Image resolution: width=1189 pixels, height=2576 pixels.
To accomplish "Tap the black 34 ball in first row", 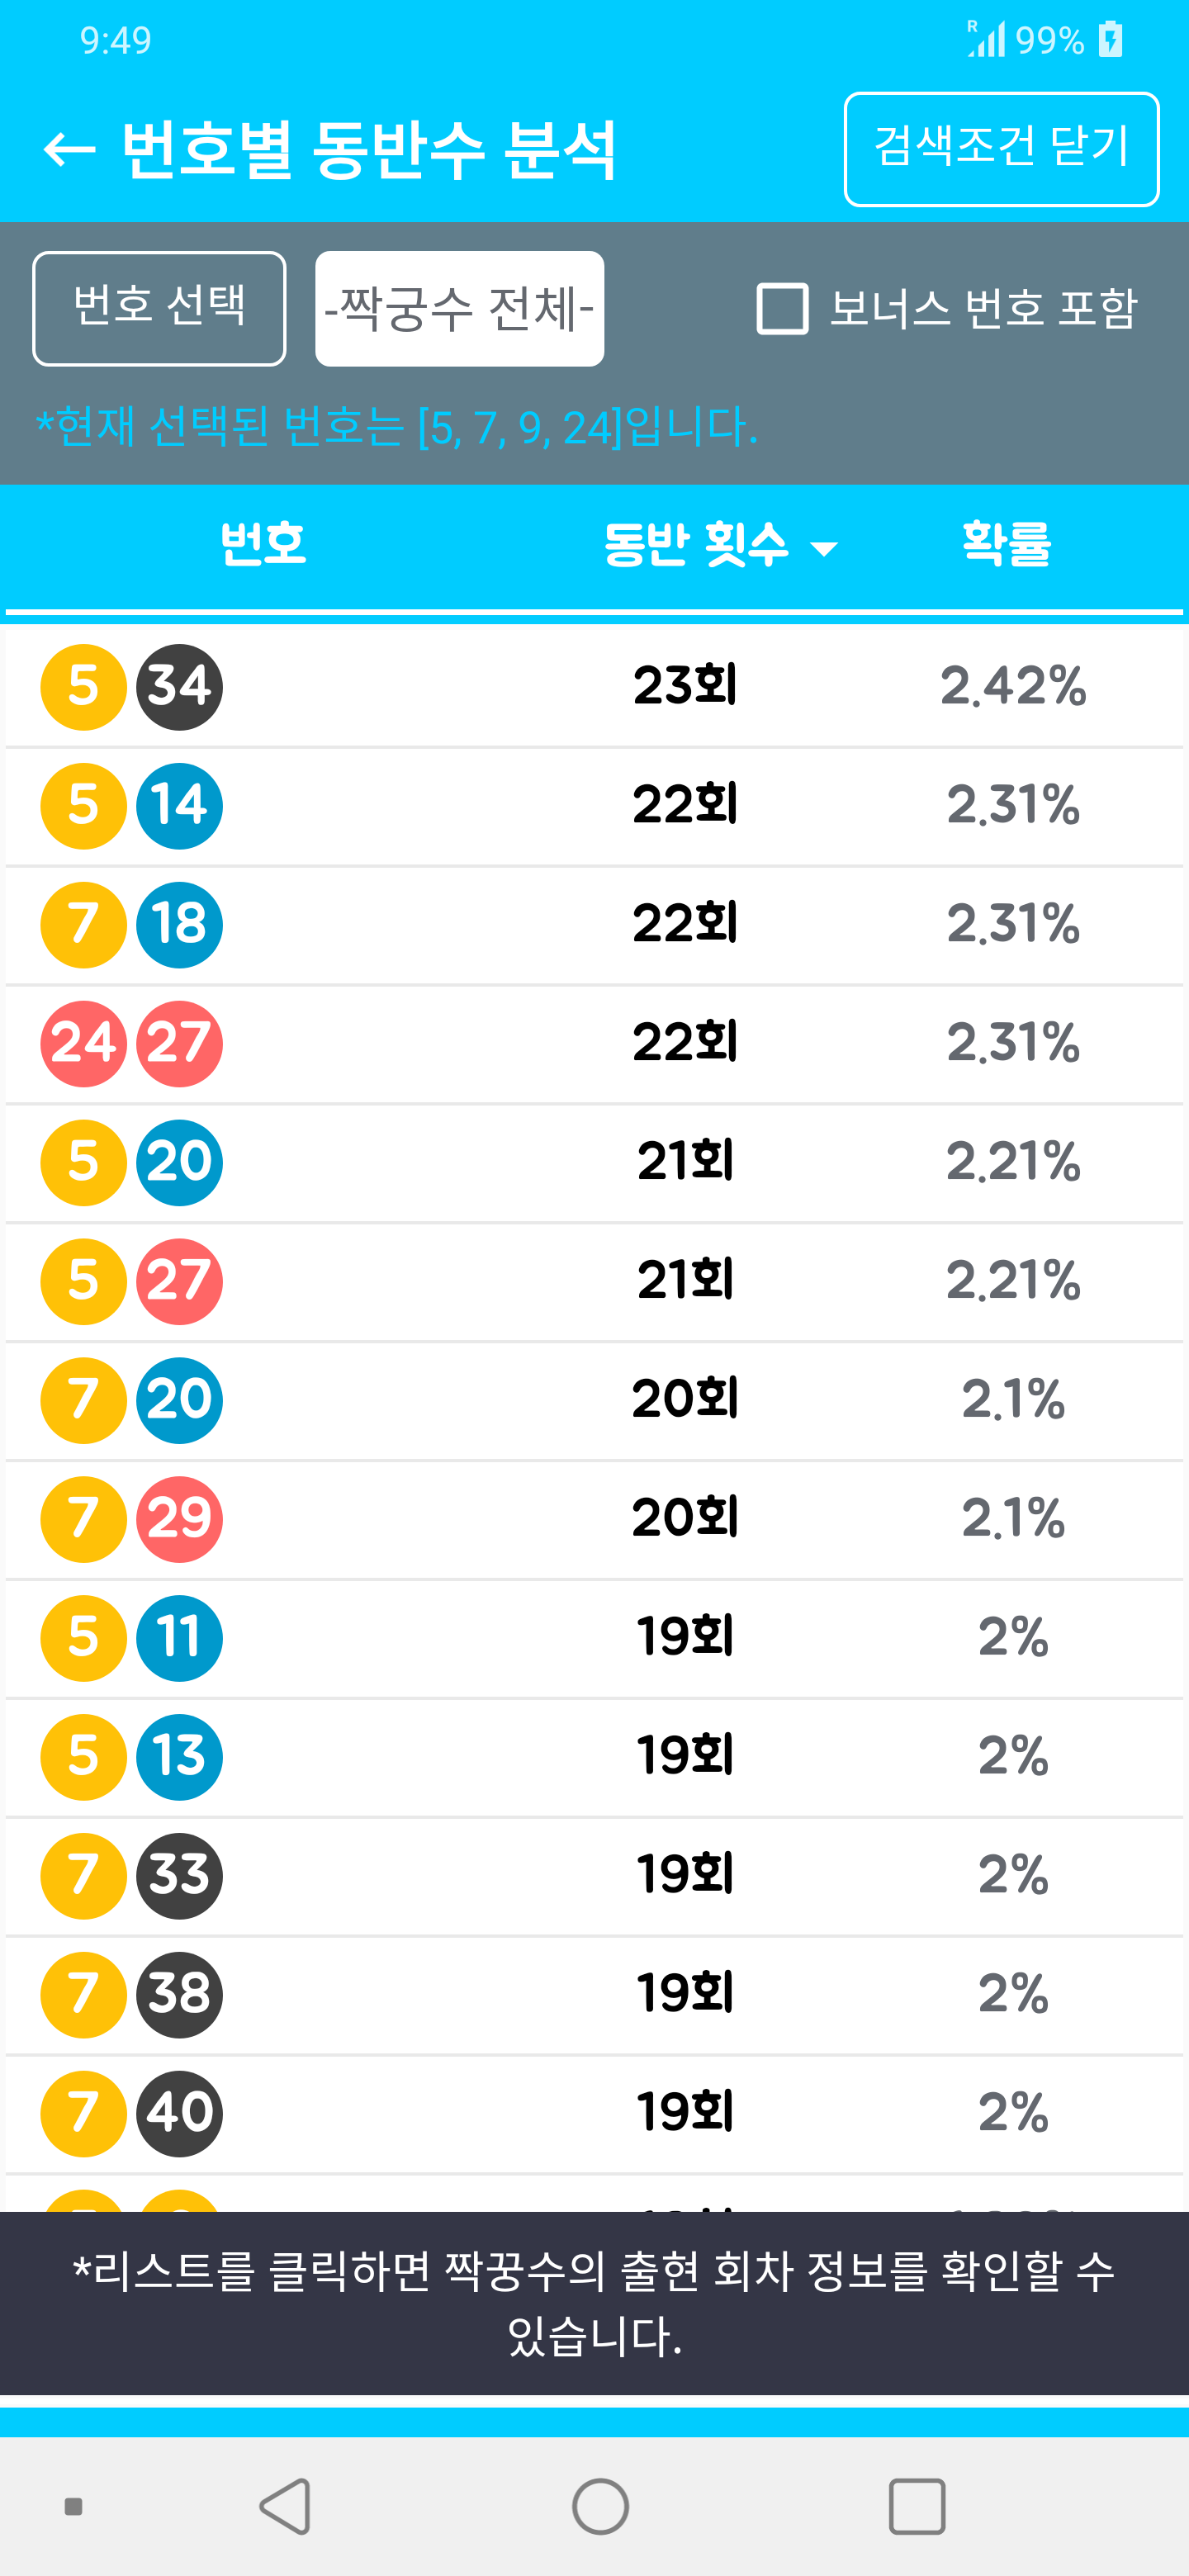I will [x=180, y=687].
